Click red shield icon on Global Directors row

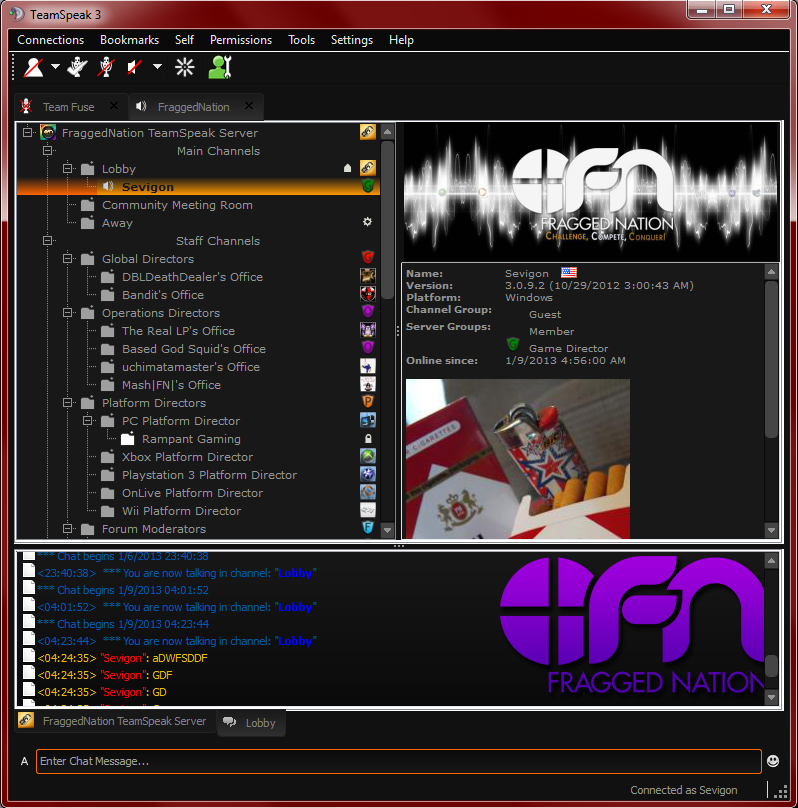coord(368,257)
